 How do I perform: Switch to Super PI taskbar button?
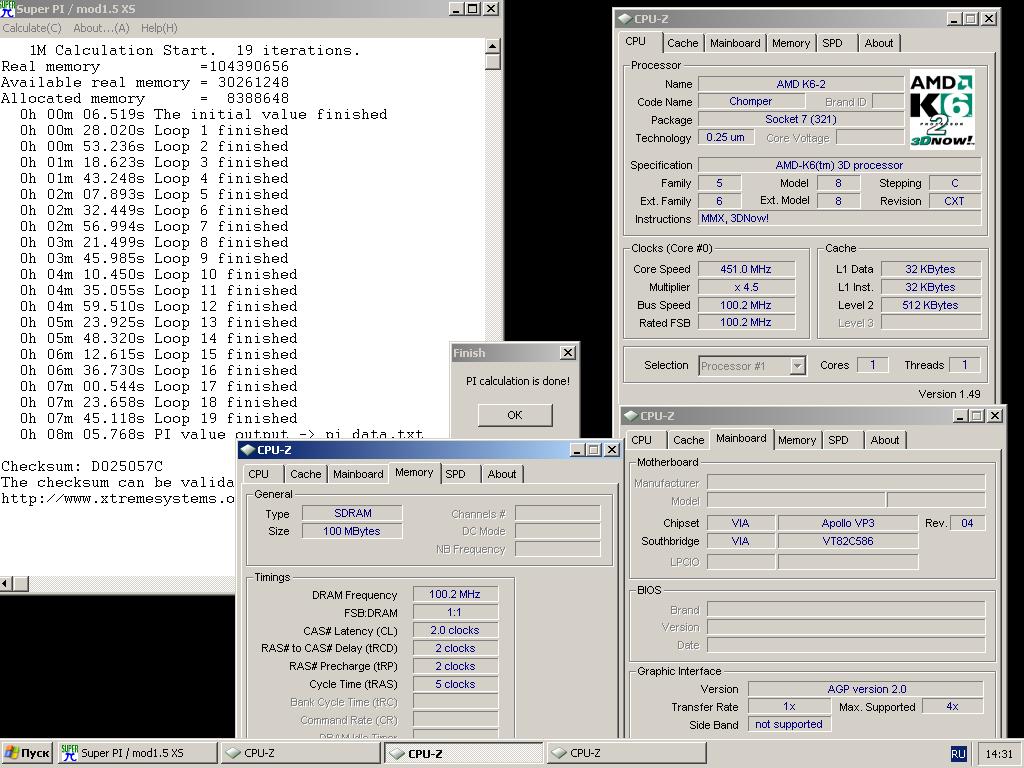point(137,753)
